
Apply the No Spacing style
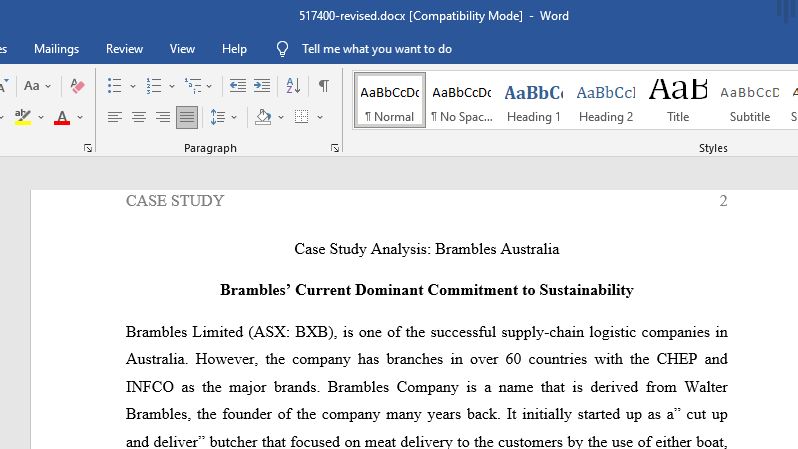point(462,100)
